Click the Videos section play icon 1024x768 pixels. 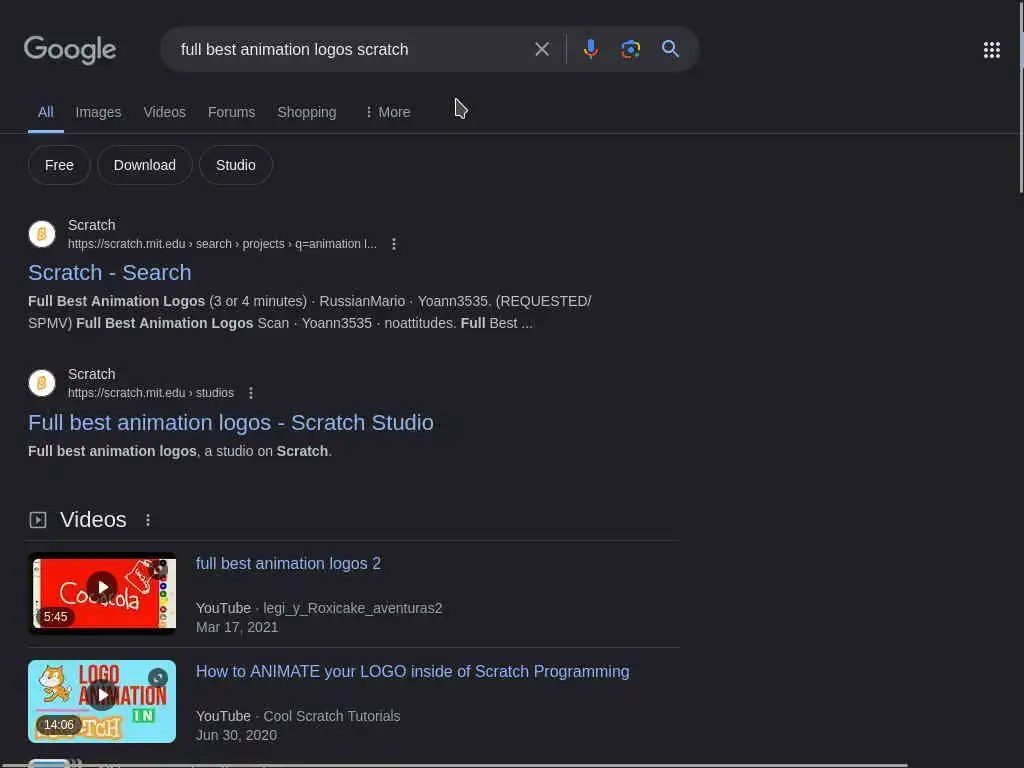click(x=38, y=520)
